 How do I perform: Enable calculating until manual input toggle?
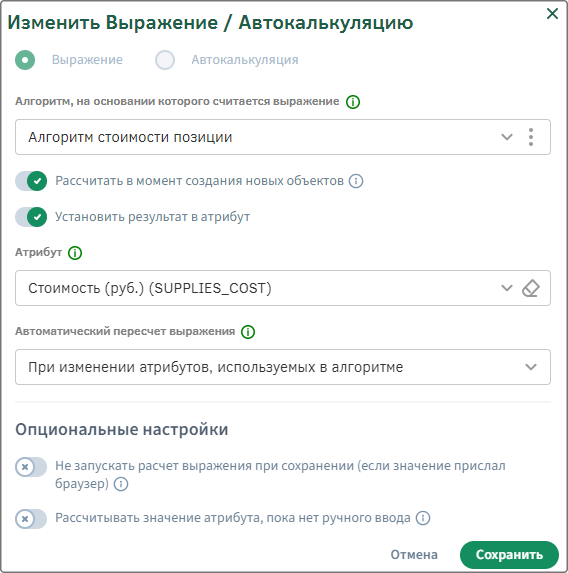[31, 519]
